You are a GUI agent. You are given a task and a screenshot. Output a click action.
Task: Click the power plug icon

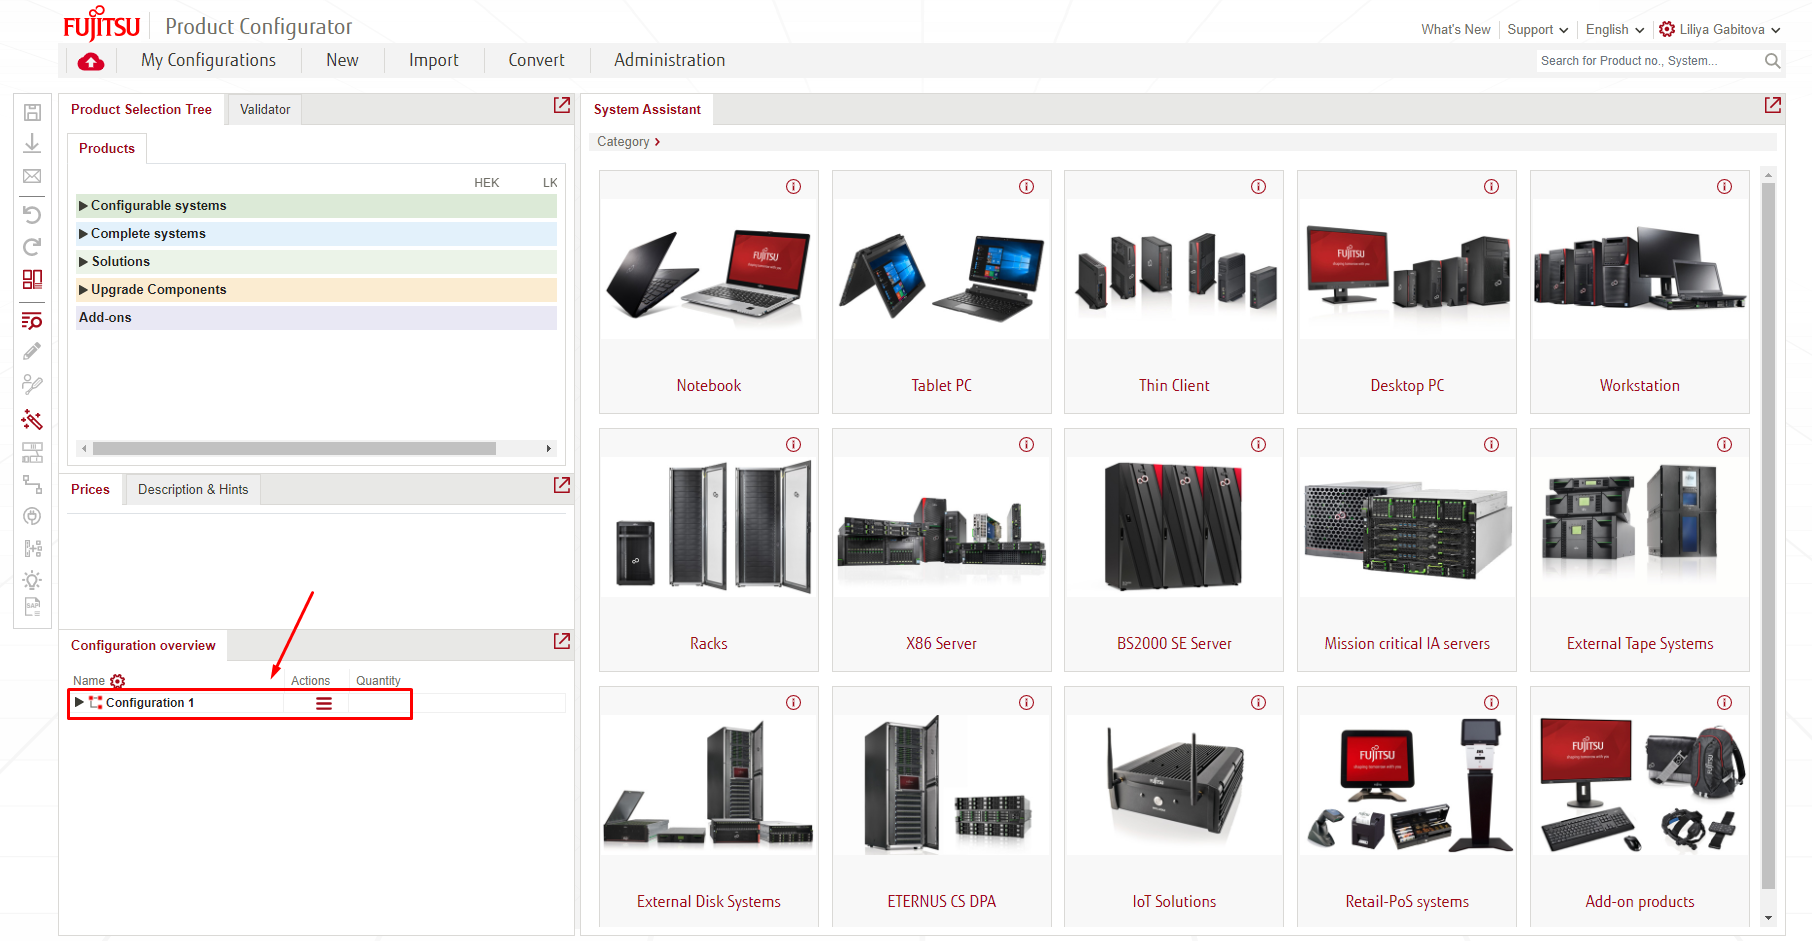pyautogui.click(x=32, y=517)
